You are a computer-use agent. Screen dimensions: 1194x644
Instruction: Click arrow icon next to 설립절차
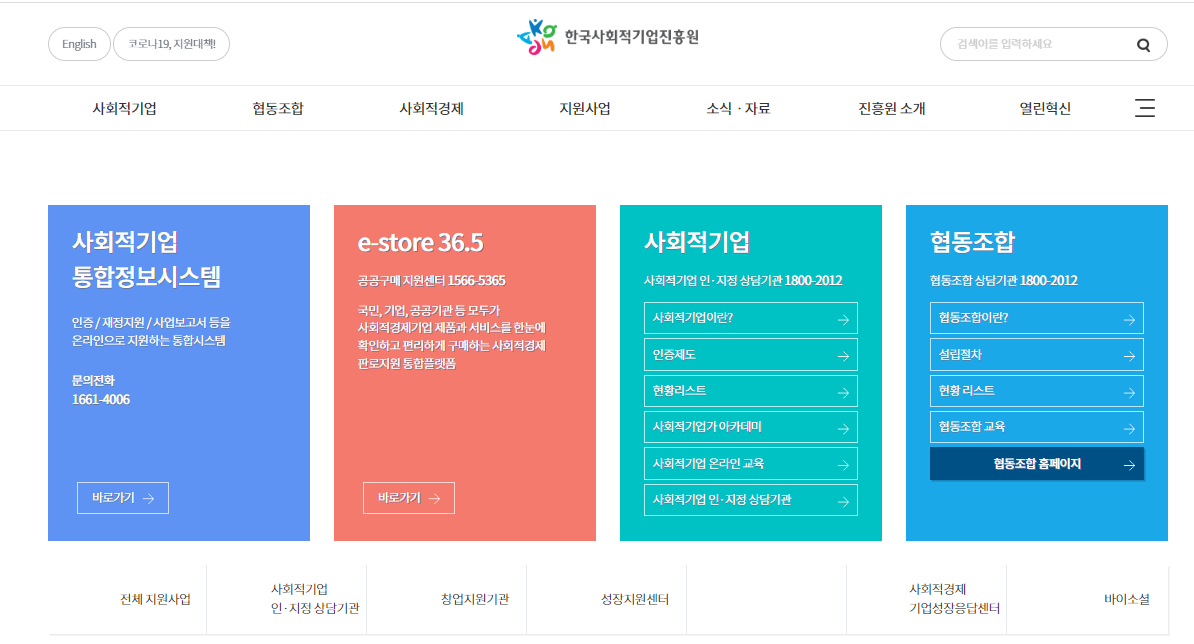tap(1129, 355)
